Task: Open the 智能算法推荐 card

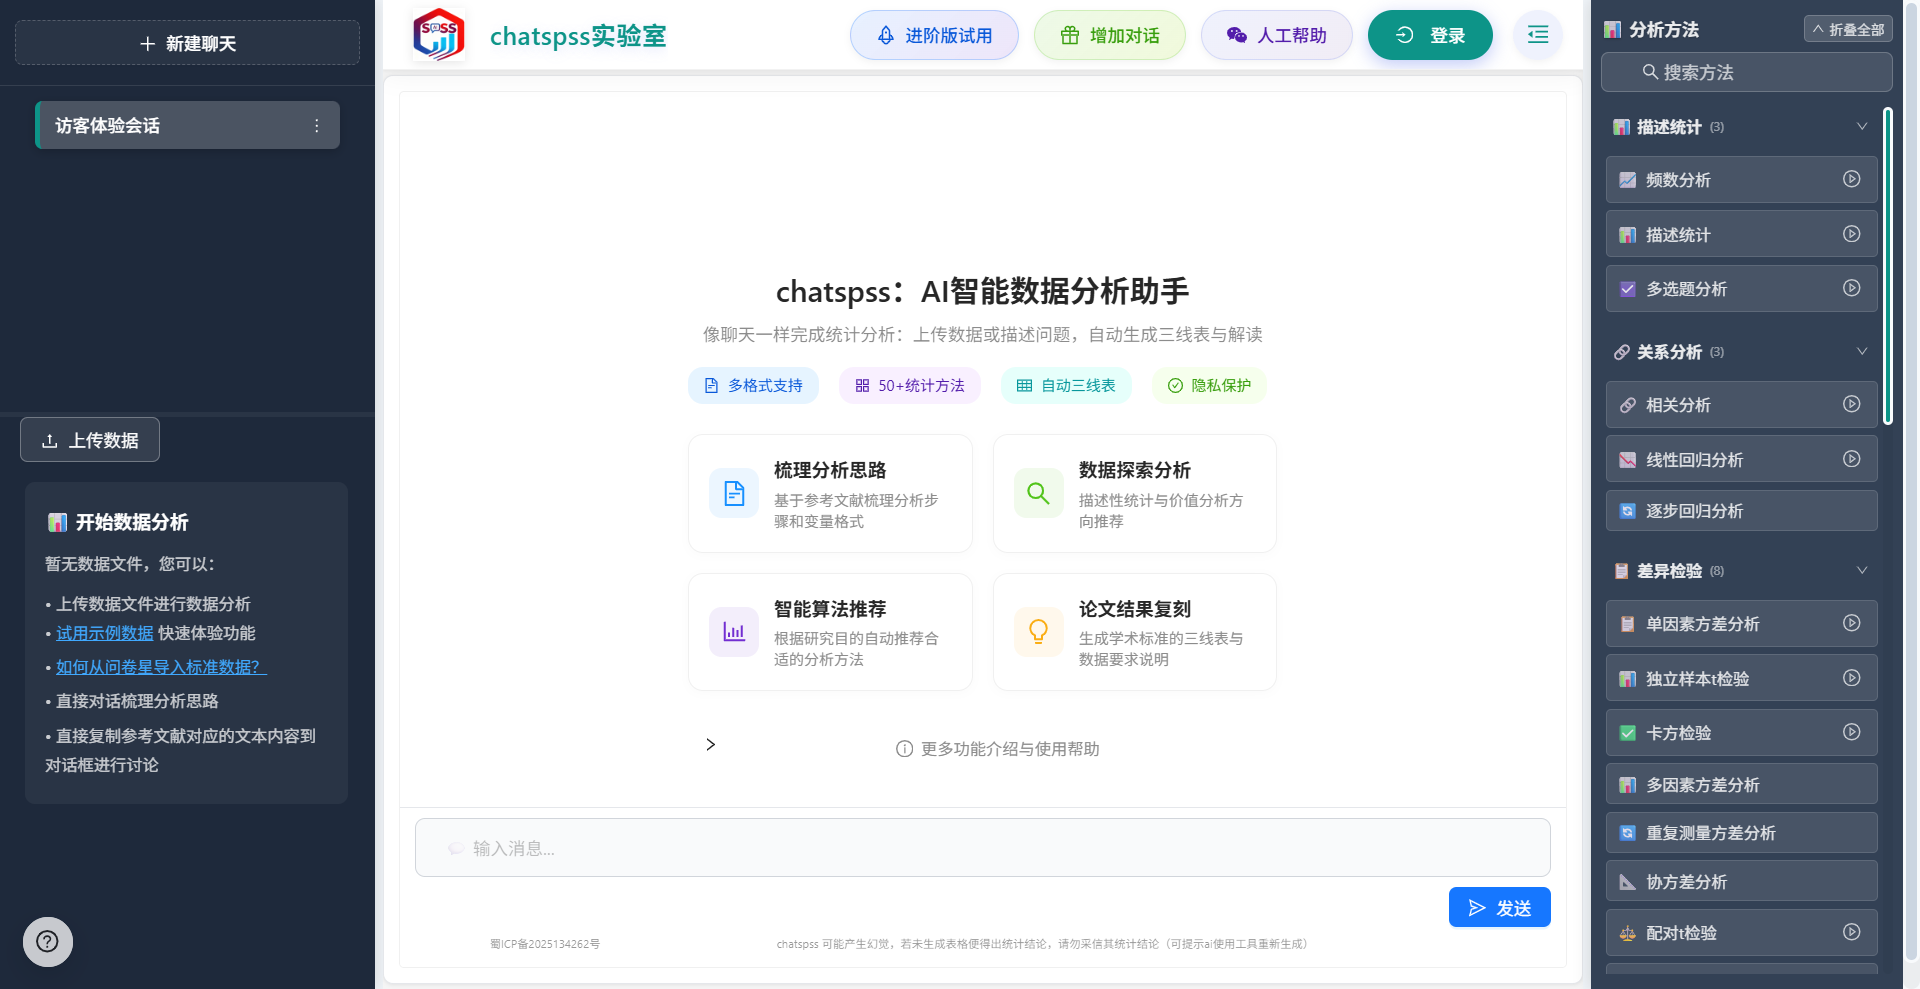Action: tap(830, 632)
